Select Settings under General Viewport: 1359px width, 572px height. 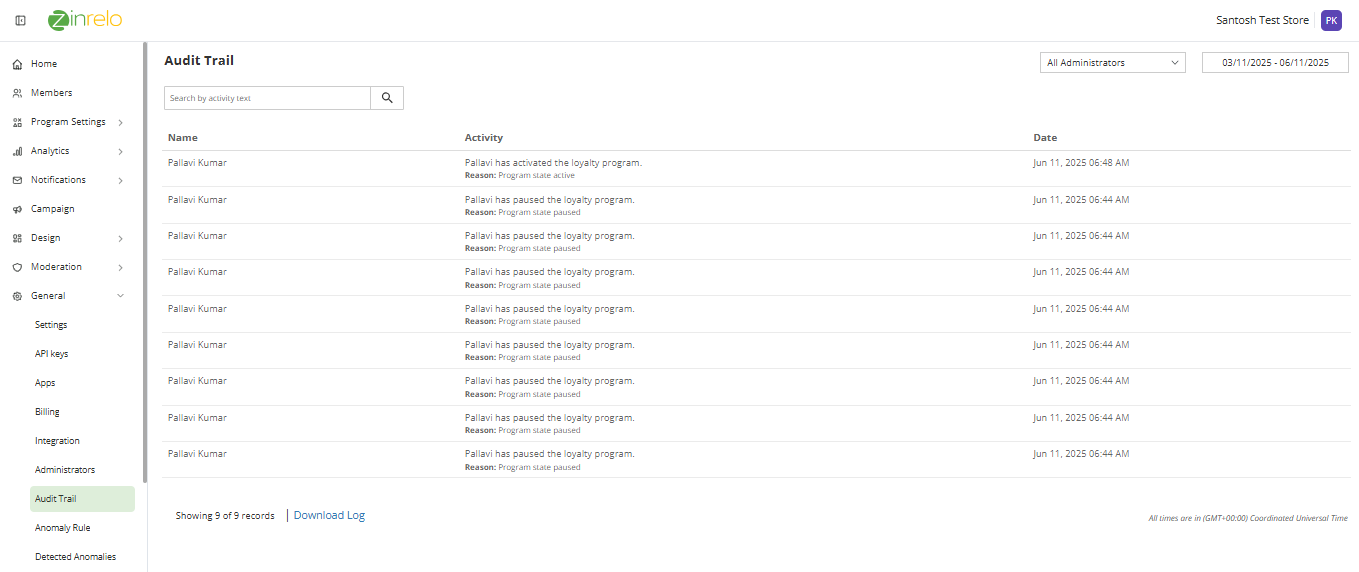coord(51,325)
